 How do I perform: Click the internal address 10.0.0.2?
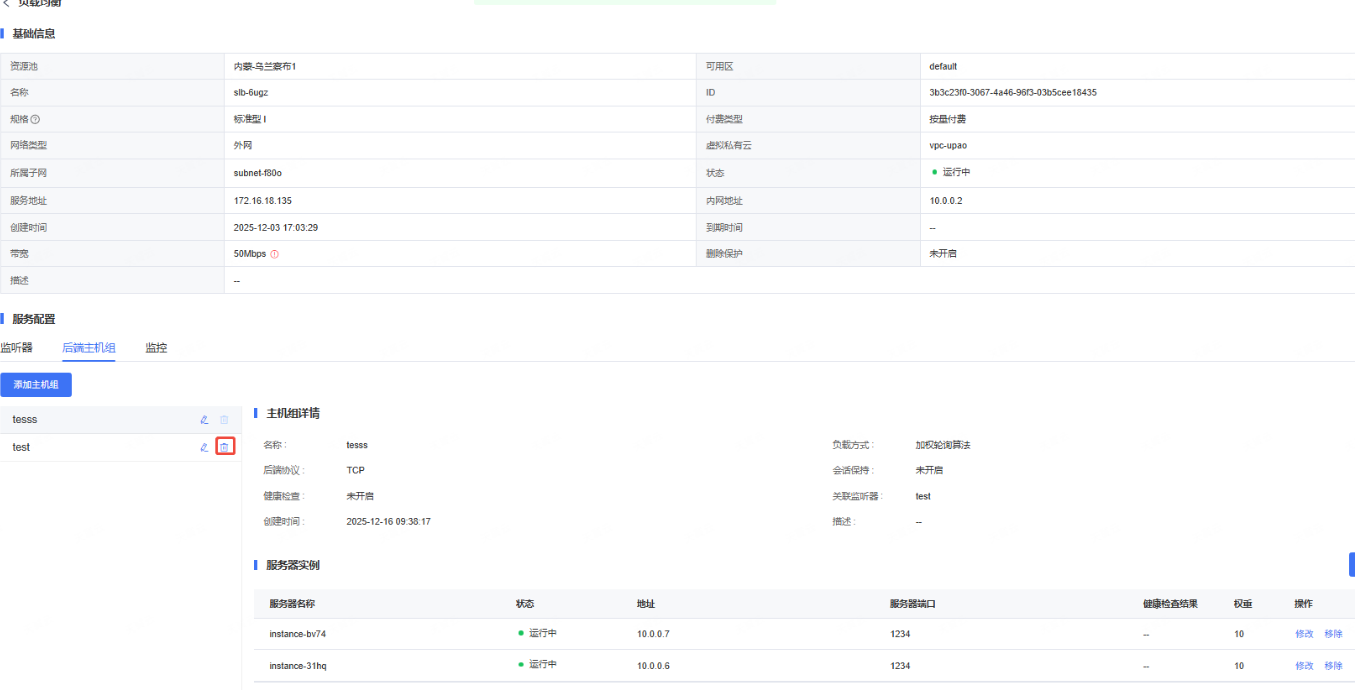(x=945, y=200)
